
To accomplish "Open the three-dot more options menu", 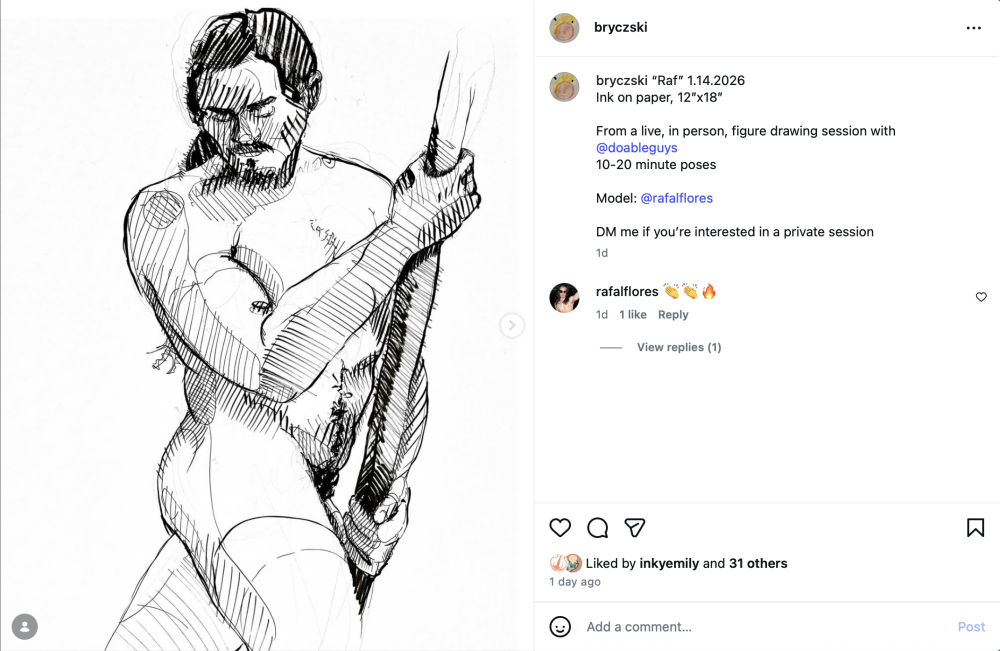I will click(x=973, y=28).
